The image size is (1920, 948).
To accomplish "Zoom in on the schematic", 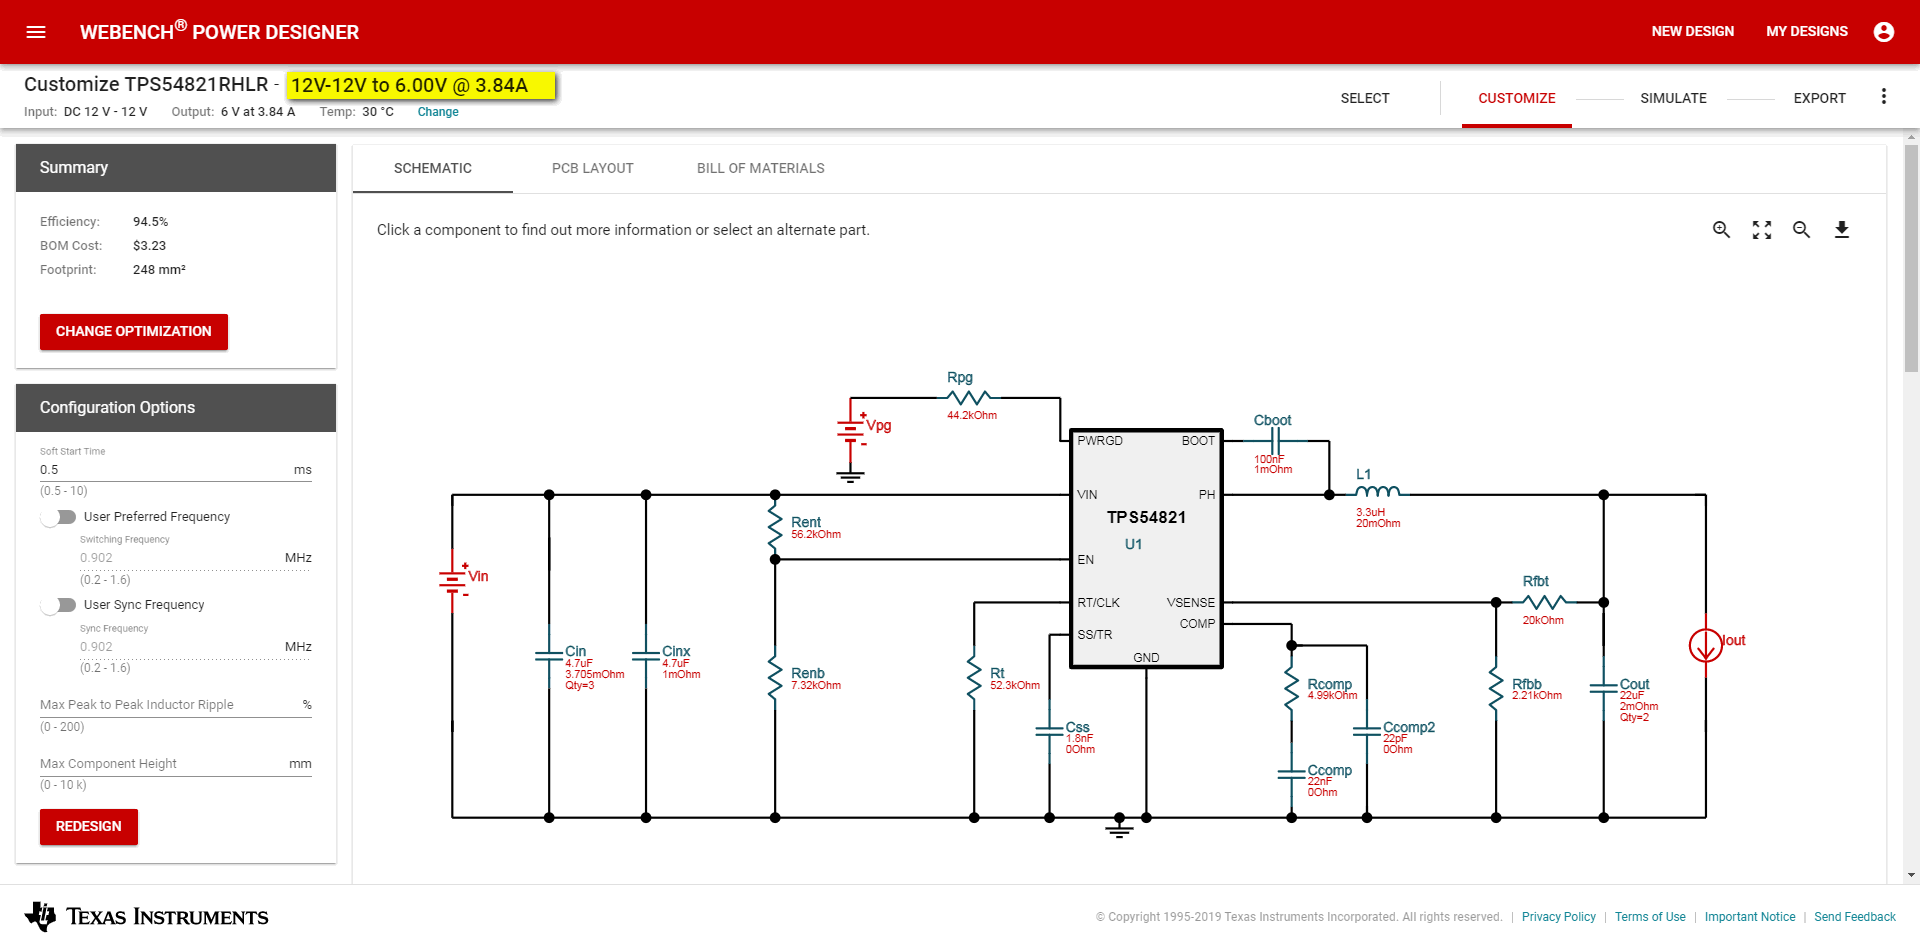I will click(1721, 230).
